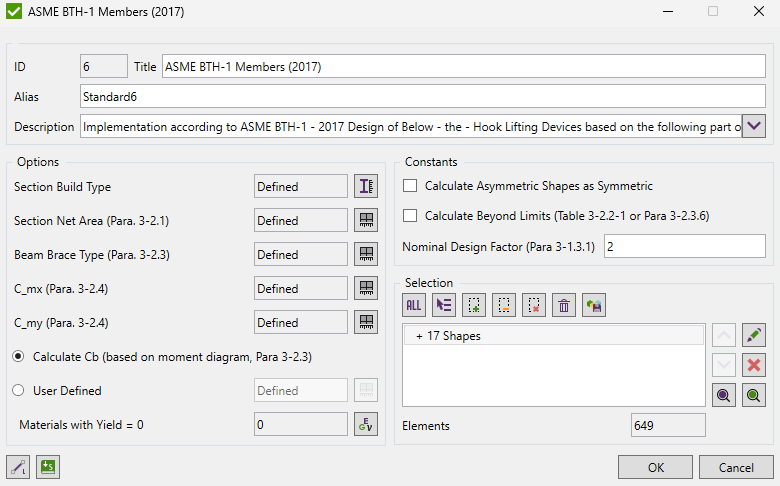Click the Nominal Design Factor input field
Viewport: 780px width, 486px height.
click(684, 246)
